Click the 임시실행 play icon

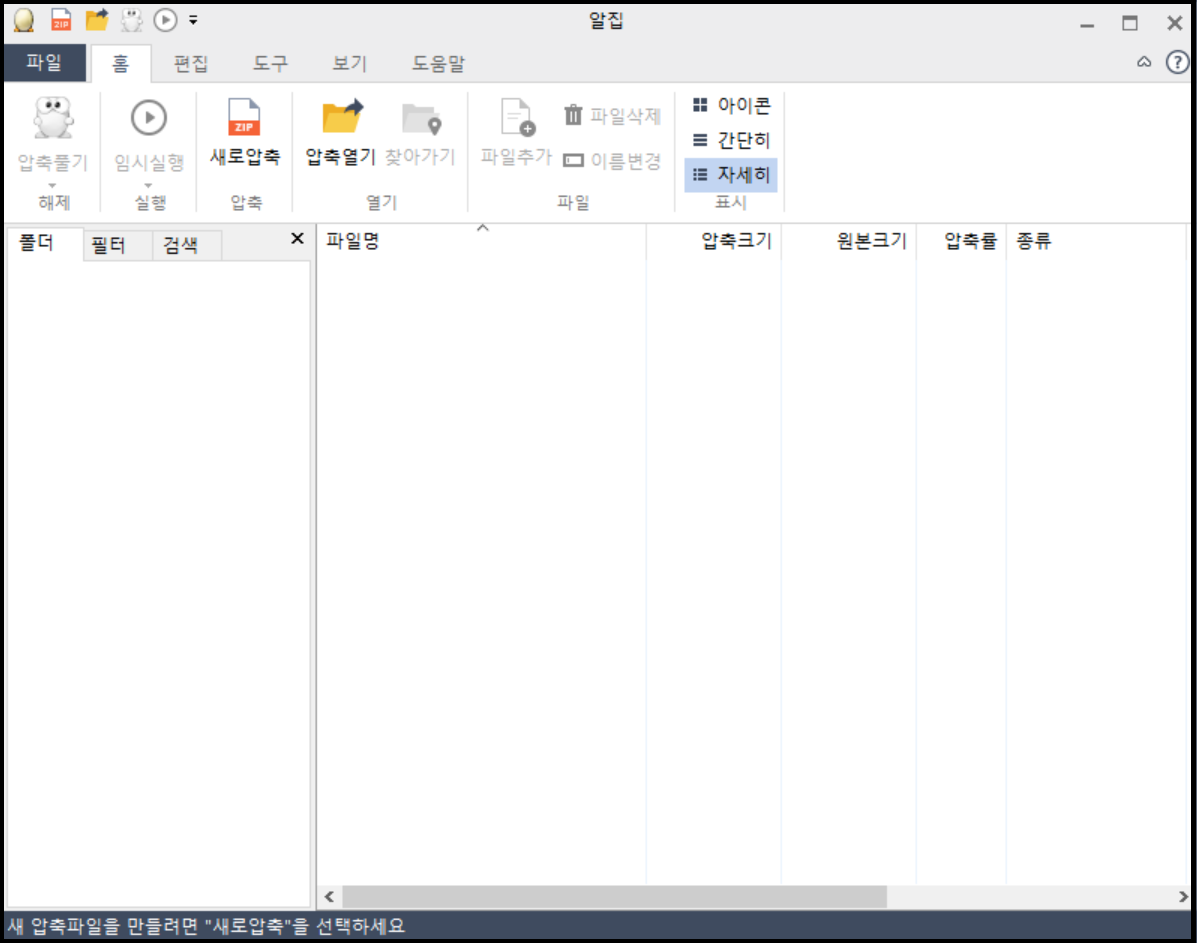click(x=149, y=118)
